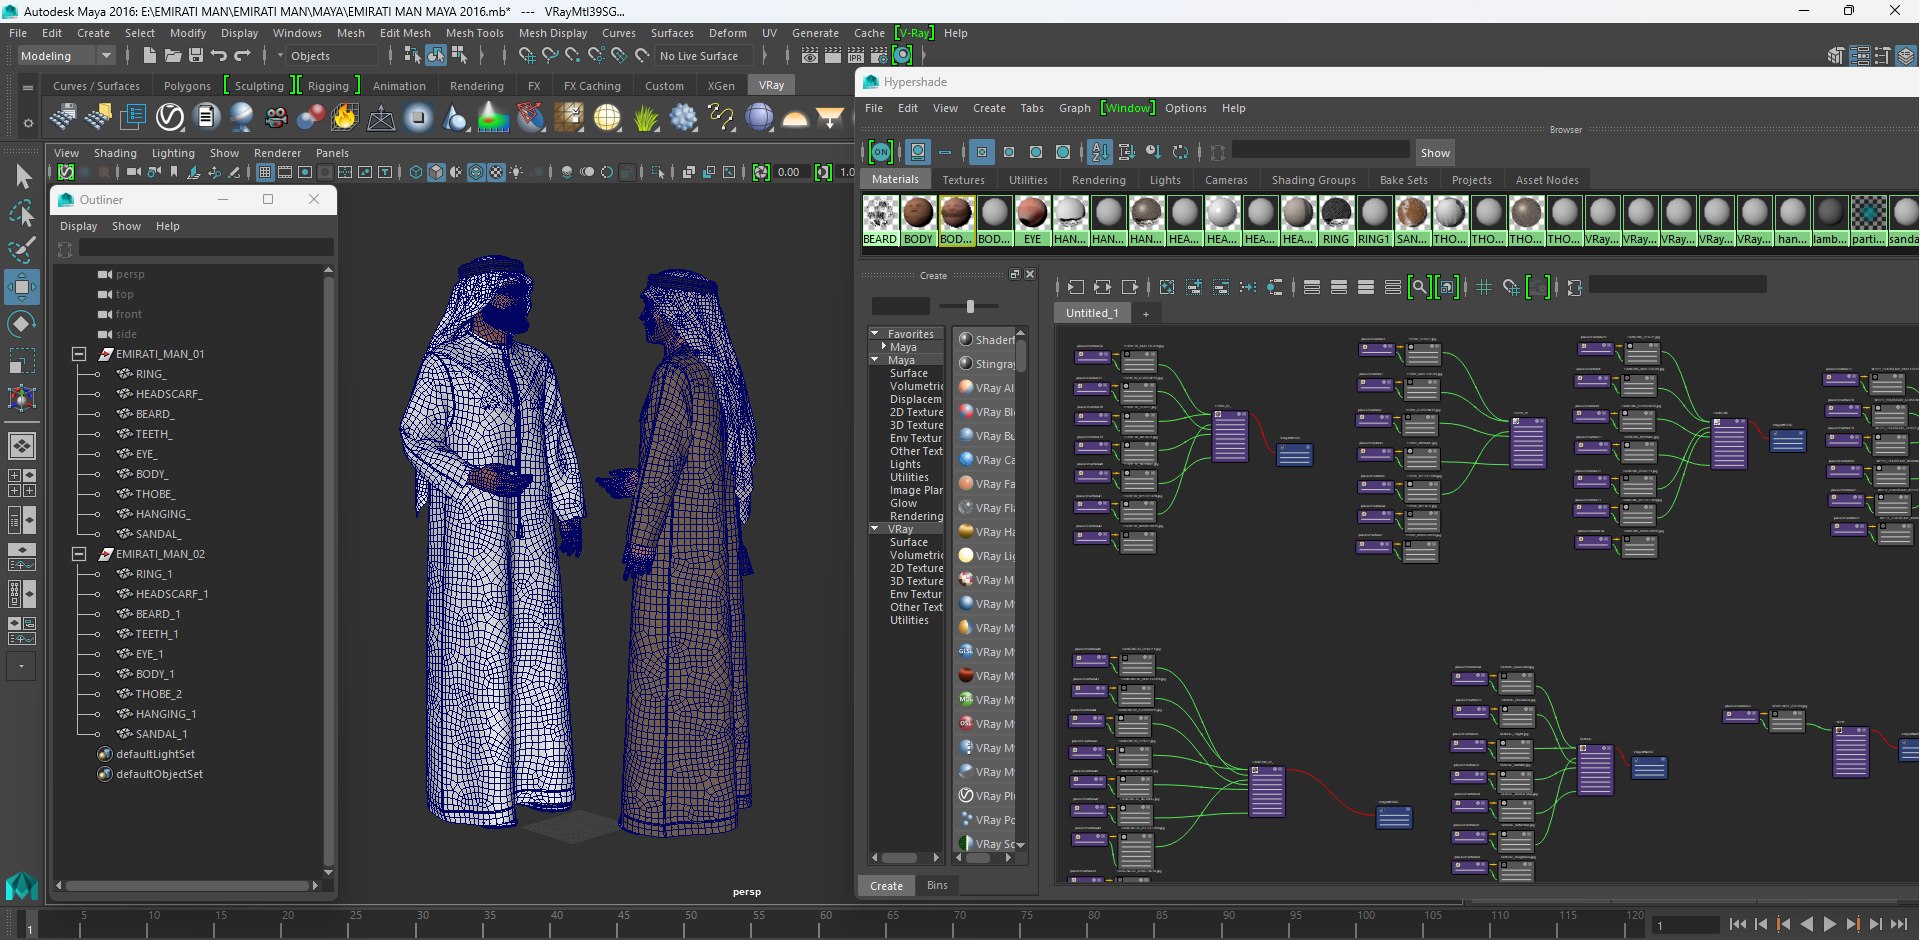Click the Show button in Hypershade browser
The height and width of the screenshot is (940, 1920).
pyautogui.click(x=1434, y=153)
